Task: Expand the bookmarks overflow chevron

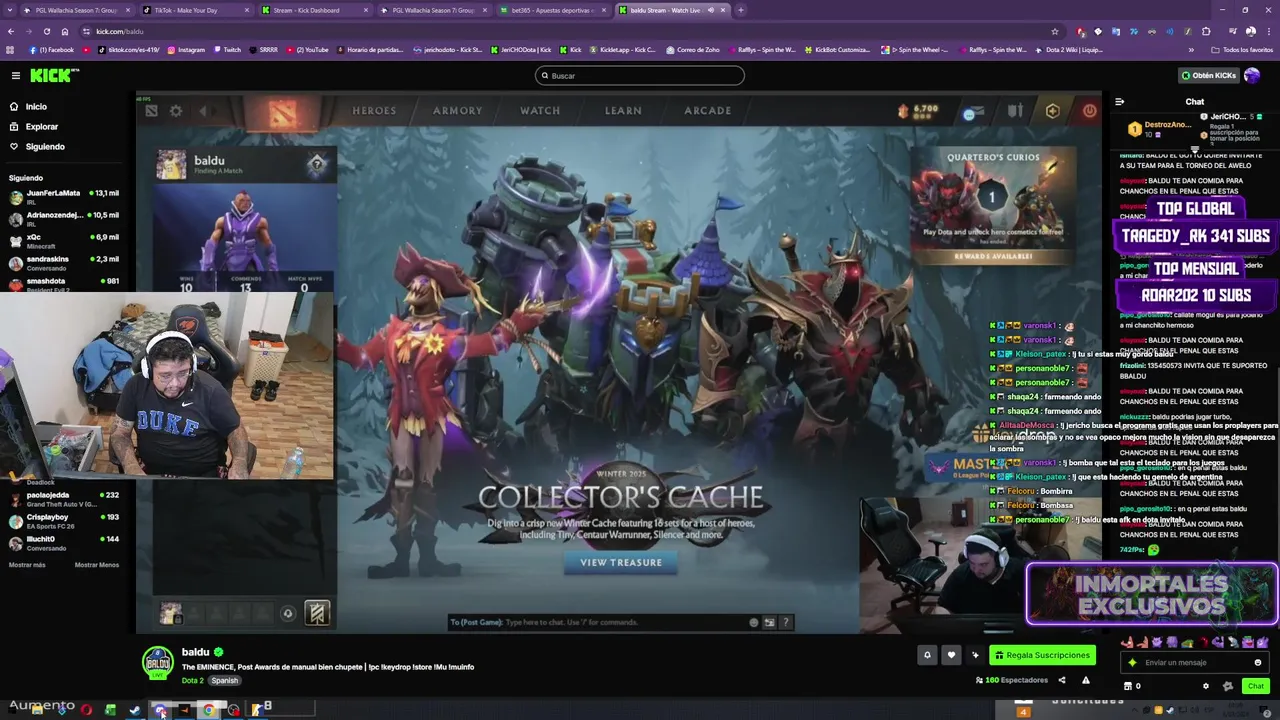Action: [1191, 49]
